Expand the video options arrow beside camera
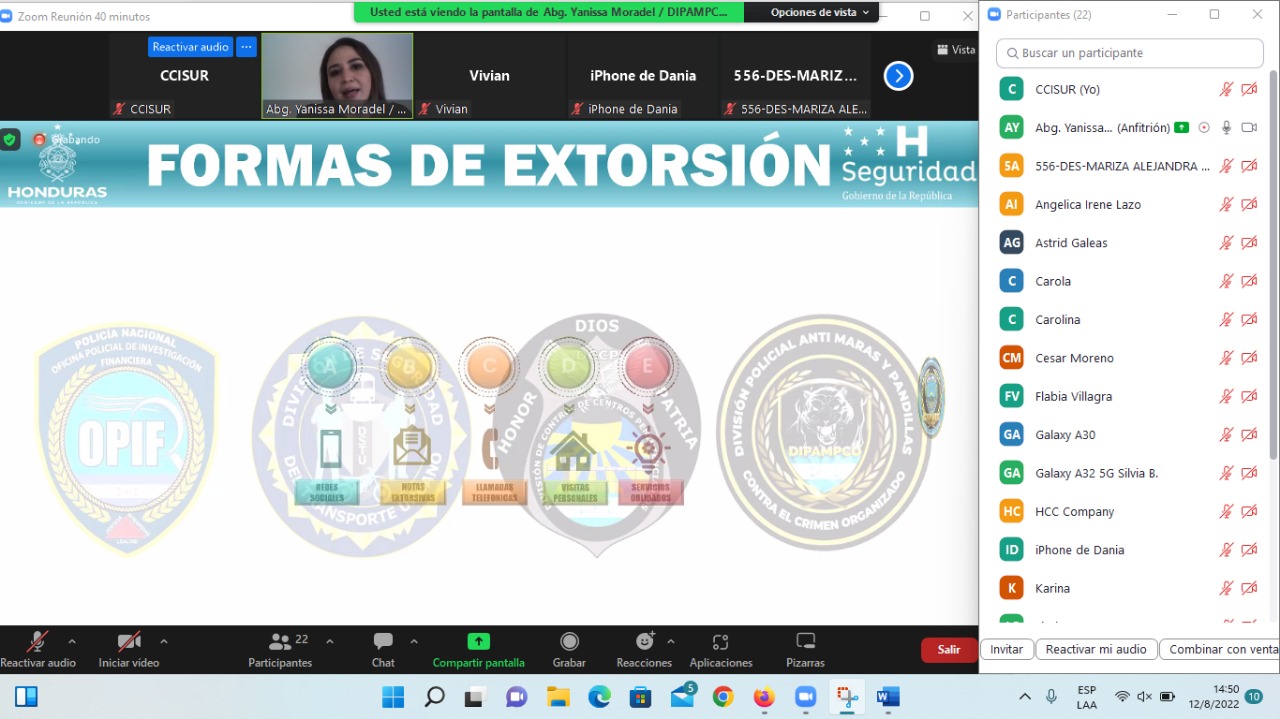Screen dimensions: 1280x719 (164, 641)
